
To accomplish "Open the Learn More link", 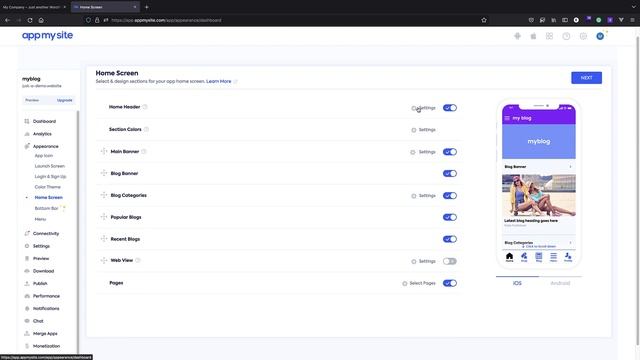I will 218,81.
